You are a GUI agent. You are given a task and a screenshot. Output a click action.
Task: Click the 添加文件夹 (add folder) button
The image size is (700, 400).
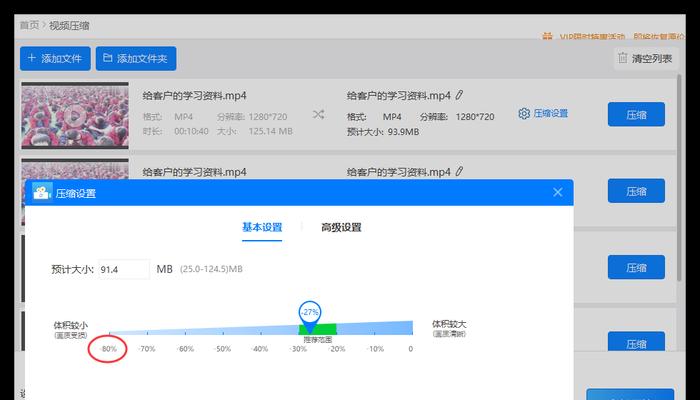[137, 59]
